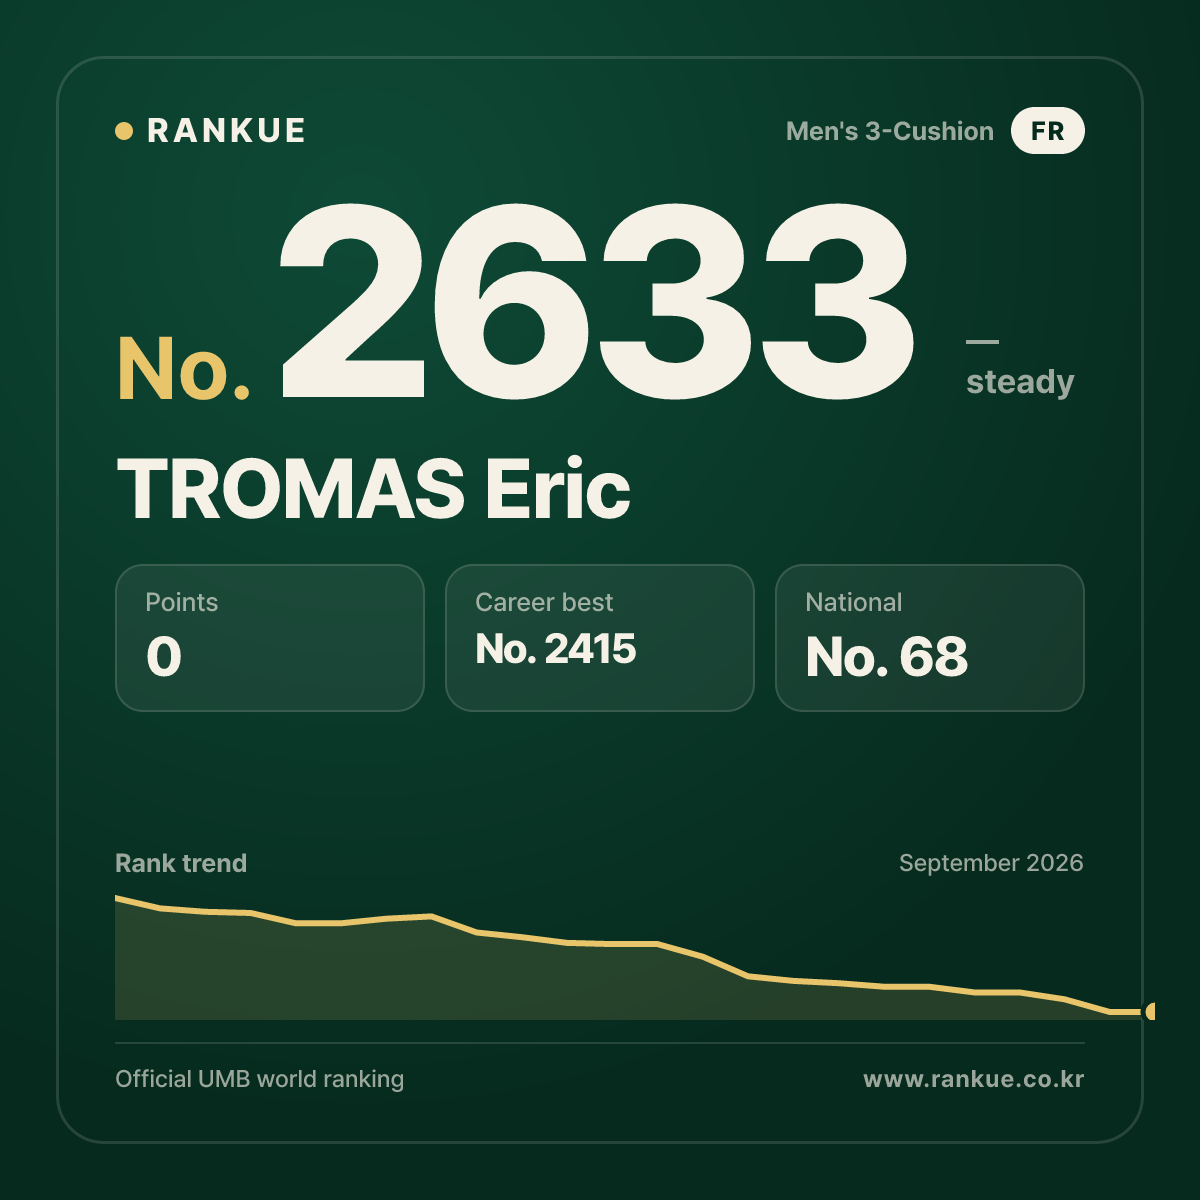
Task: Click the Men's 3-Cushion label
Action: pos(890,131)
